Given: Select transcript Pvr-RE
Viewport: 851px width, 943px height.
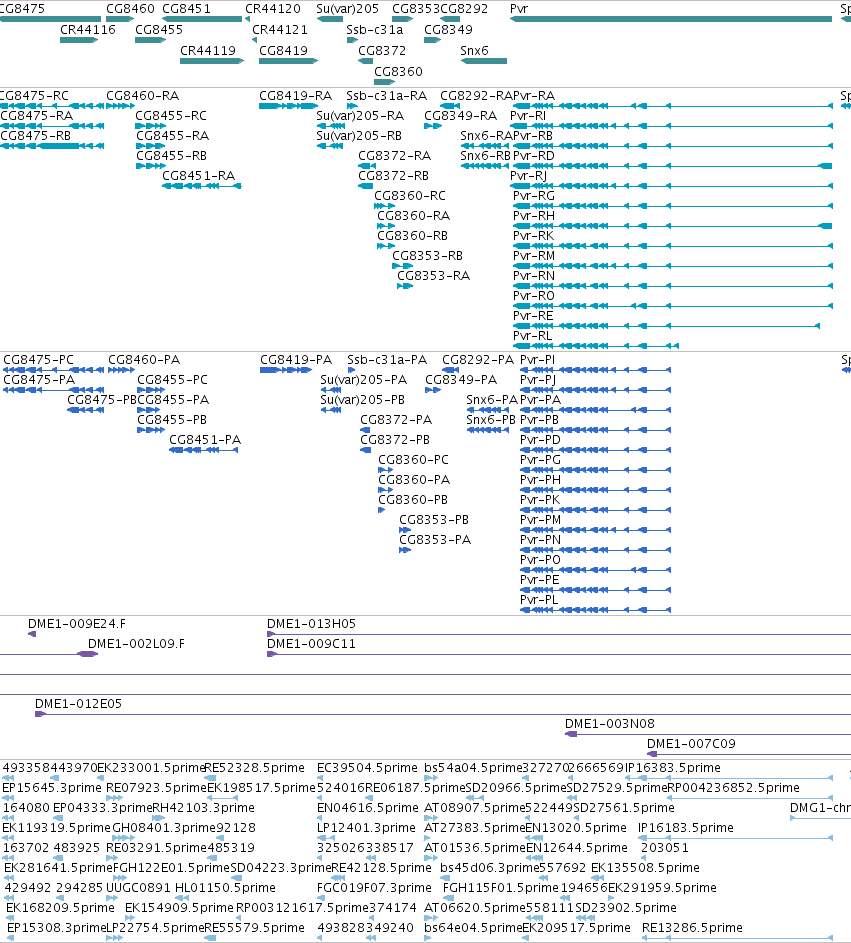Looking at the screenshot, I should tap(666, 326).
